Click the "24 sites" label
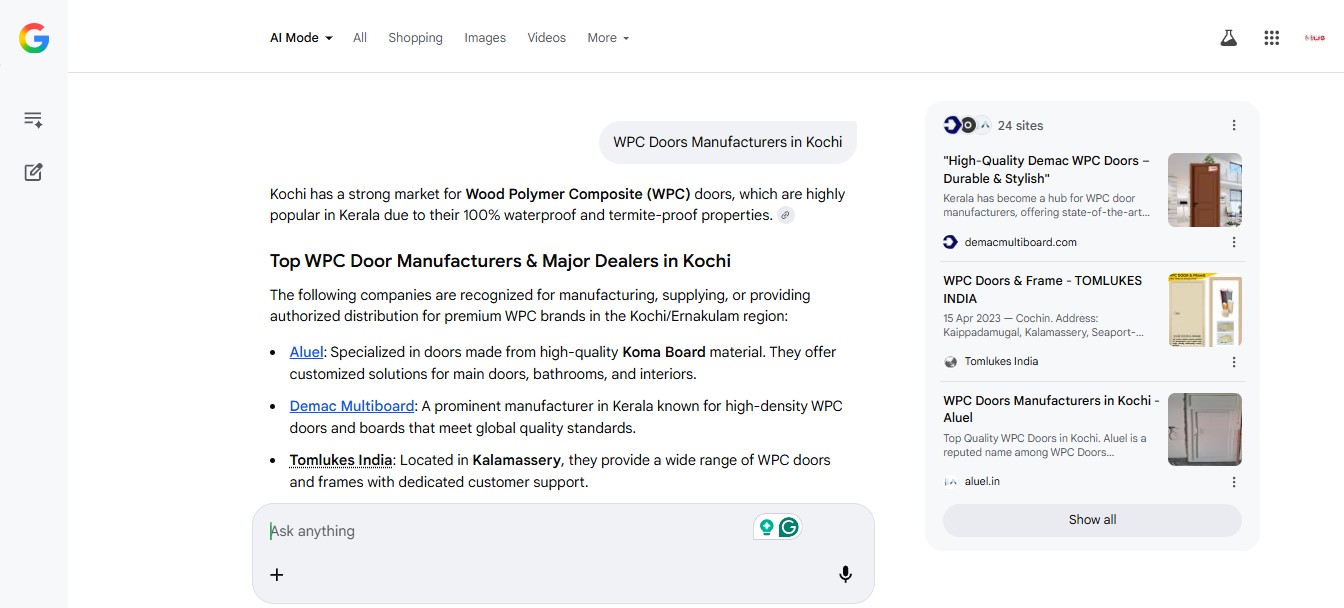This screenshot has width=1344, height=608. click(x=1020, y=125)
